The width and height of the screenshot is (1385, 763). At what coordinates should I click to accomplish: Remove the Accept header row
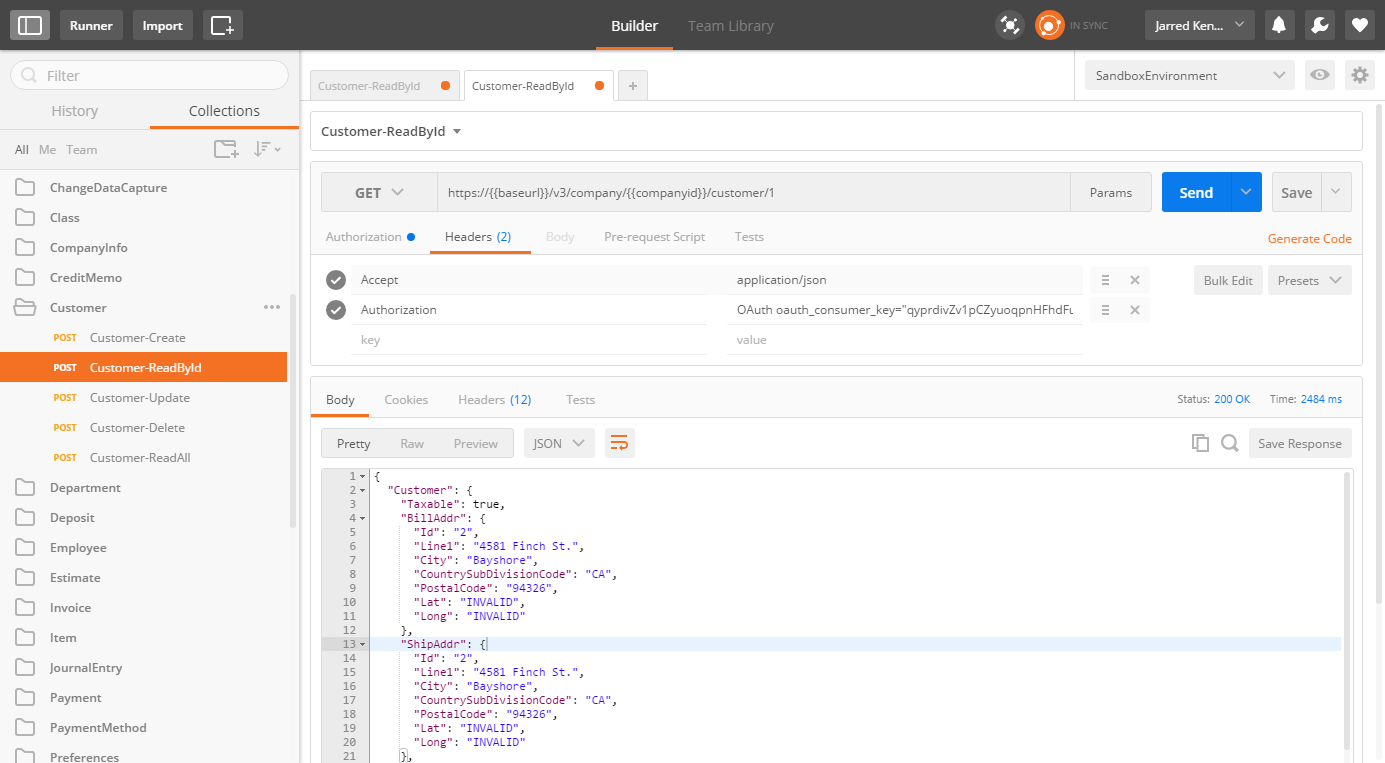coord(1134,280)
